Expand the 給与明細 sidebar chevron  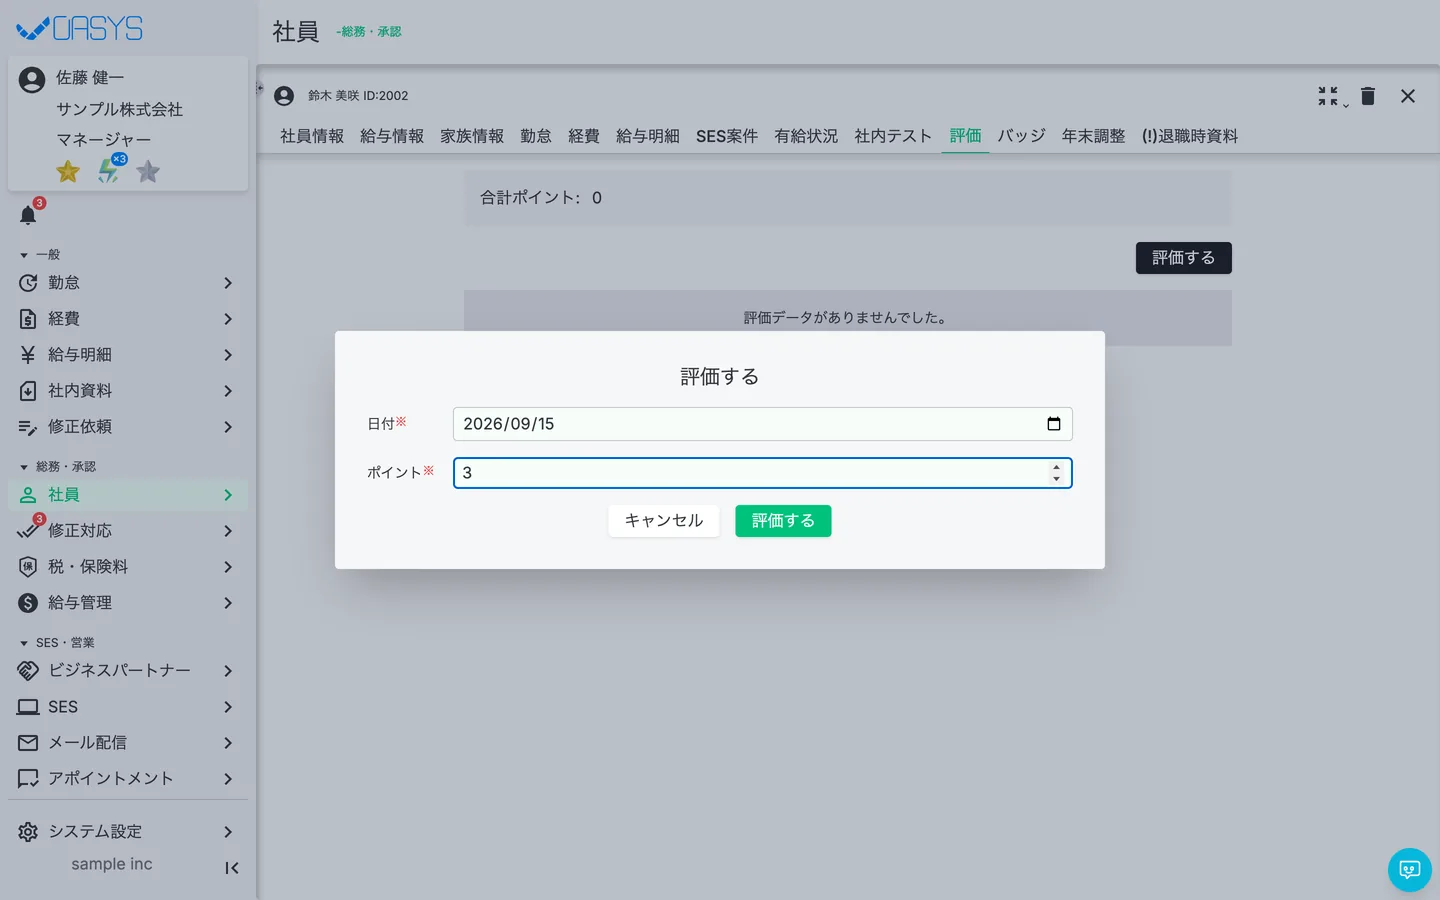point(228,355)
